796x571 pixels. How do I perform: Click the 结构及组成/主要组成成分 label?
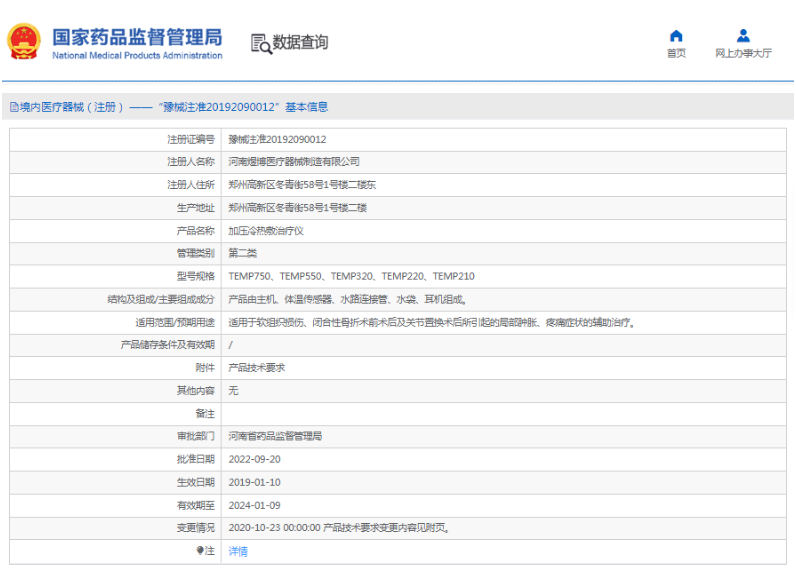point(161,299)
